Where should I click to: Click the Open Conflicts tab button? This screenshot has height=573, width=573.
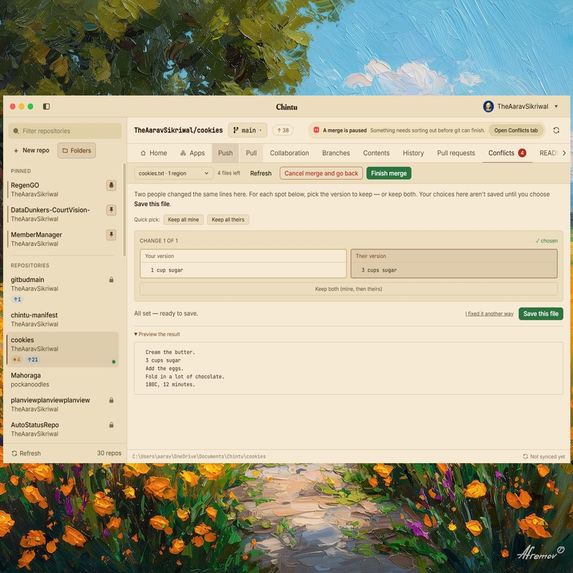(516, 130)
